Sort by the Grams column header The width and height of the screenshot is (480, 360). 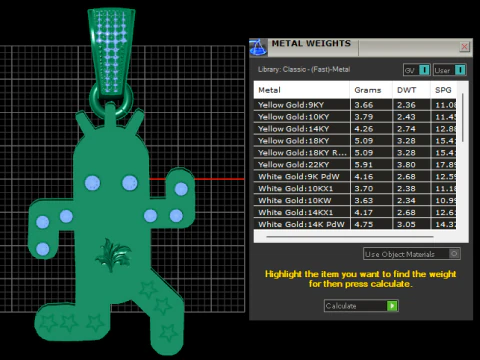[371, 90]
